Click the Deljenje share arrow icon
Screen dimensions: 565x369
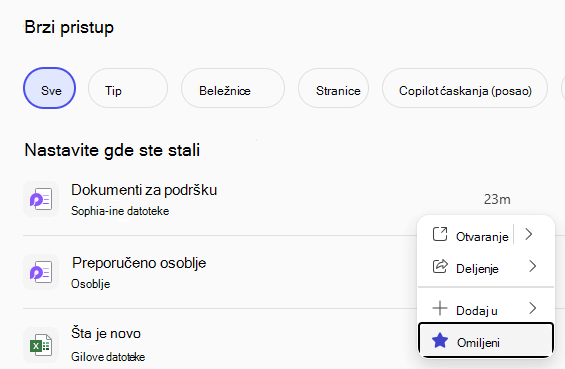pos(440,266)
